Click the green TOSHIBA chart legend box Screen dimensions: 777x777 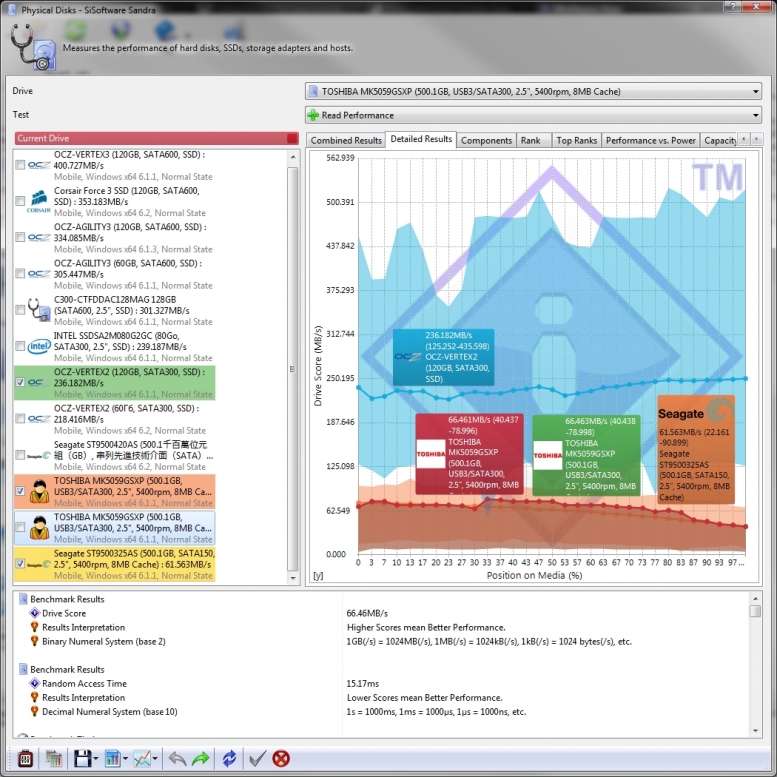(x=586, y=455)
